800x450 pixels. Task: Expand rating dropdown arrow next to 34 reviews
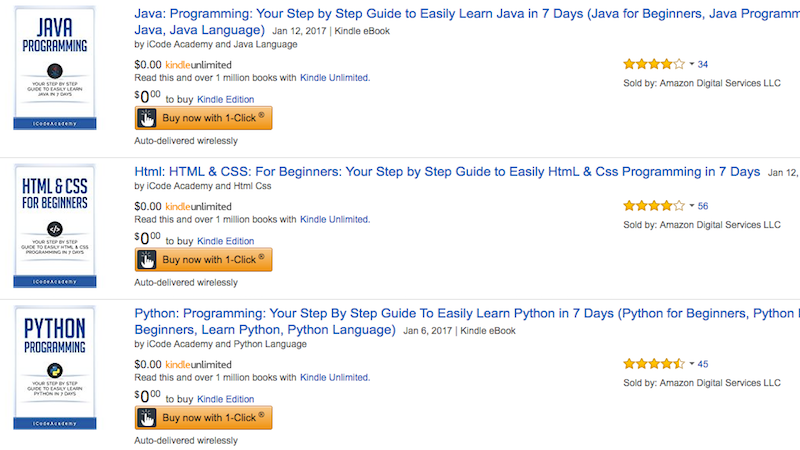(691, 64)
